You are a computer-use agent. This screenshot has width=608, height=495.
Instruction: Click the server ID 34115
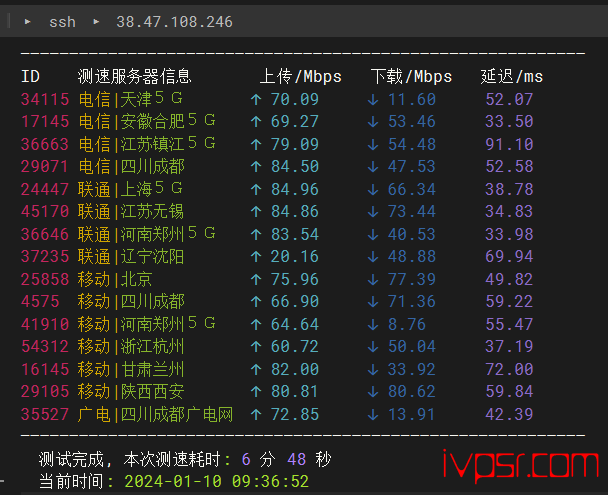point(45,99)
